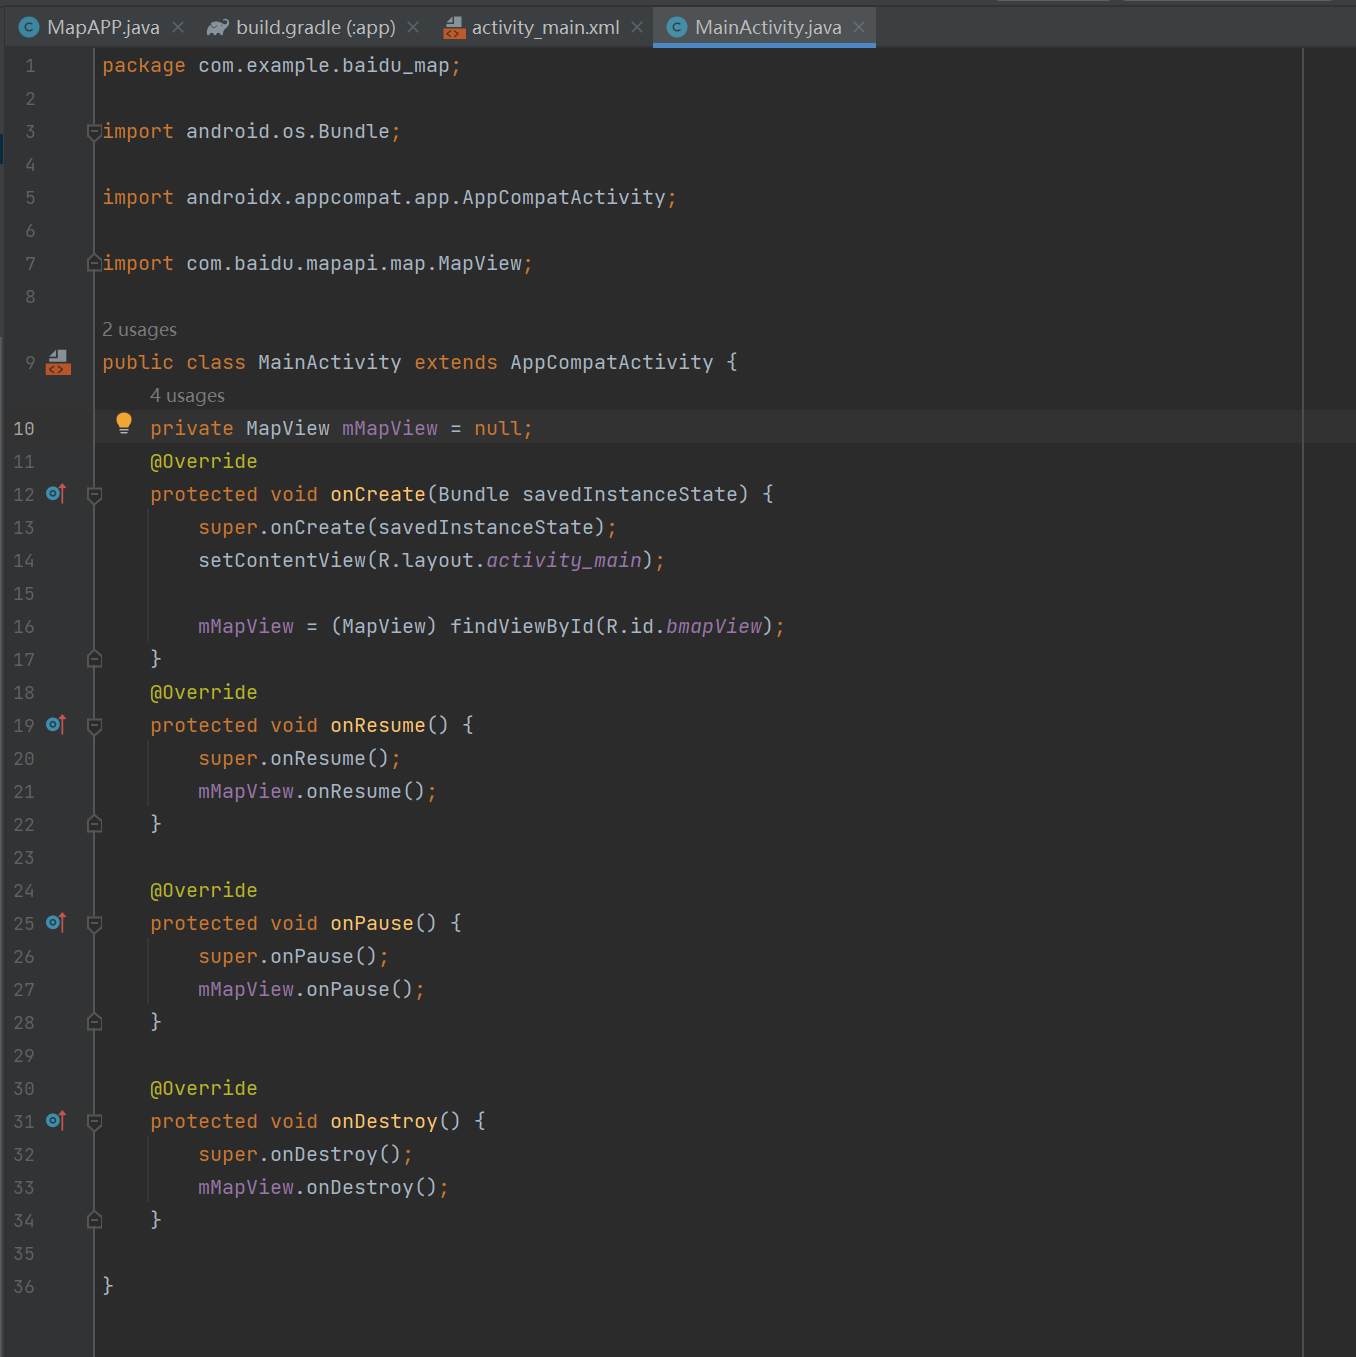This screenshot has height=1357, width=1356.
Task: Collapse the import block fold marker on line 3
Action: coord(94,131)
